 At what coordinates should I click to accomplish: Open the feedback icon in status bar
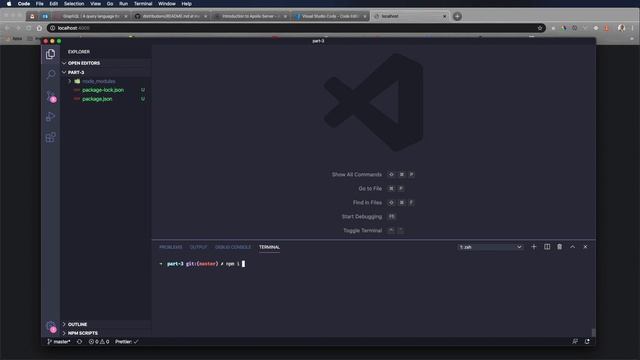pyautogui.click(x=575, y=342)
